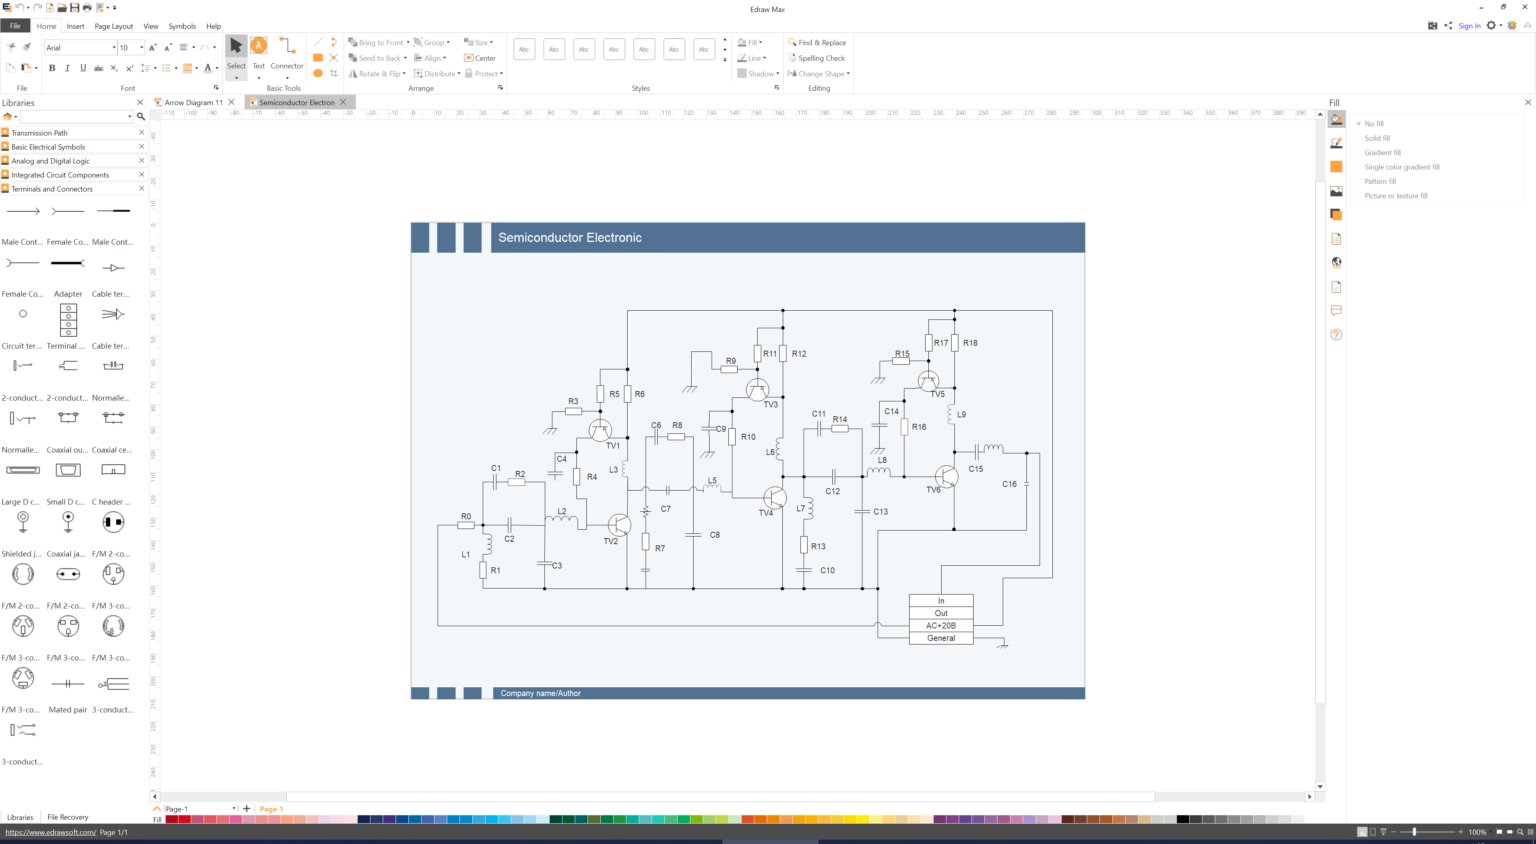Switch to the Arrow Diagram 11 document tab
The width and height of the screenshot is (1536, 844).
click(193, 102)
